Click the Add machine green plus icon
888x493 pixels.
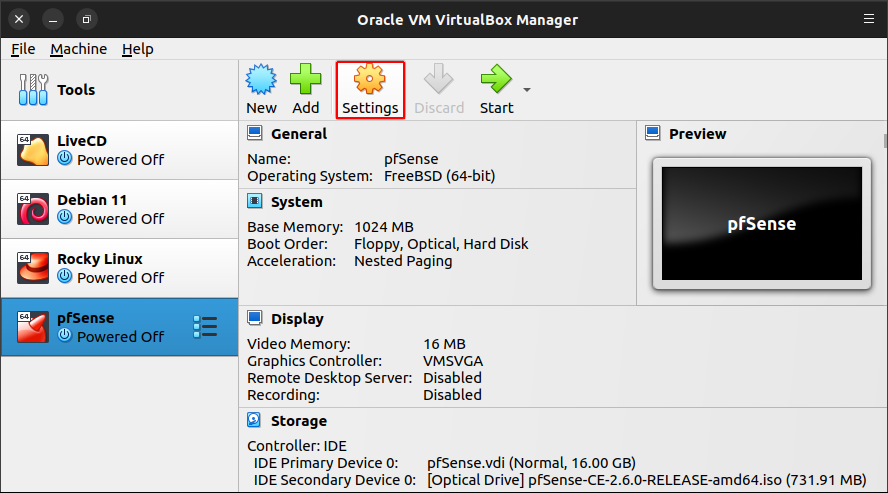(306, 79)
